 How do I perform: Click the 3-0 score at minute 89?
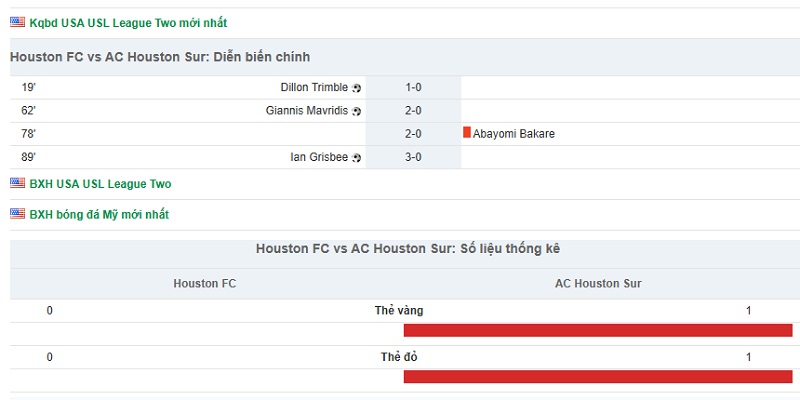[413, 157]
